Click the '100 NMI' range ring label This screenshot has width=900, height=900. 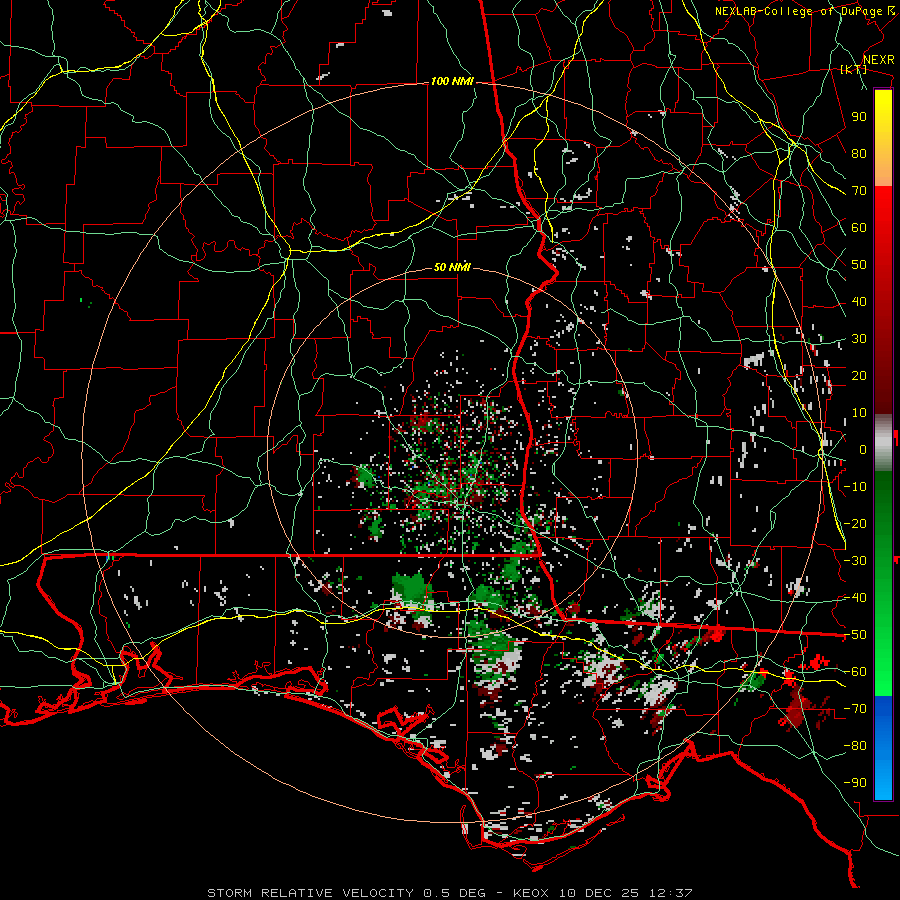452,82
